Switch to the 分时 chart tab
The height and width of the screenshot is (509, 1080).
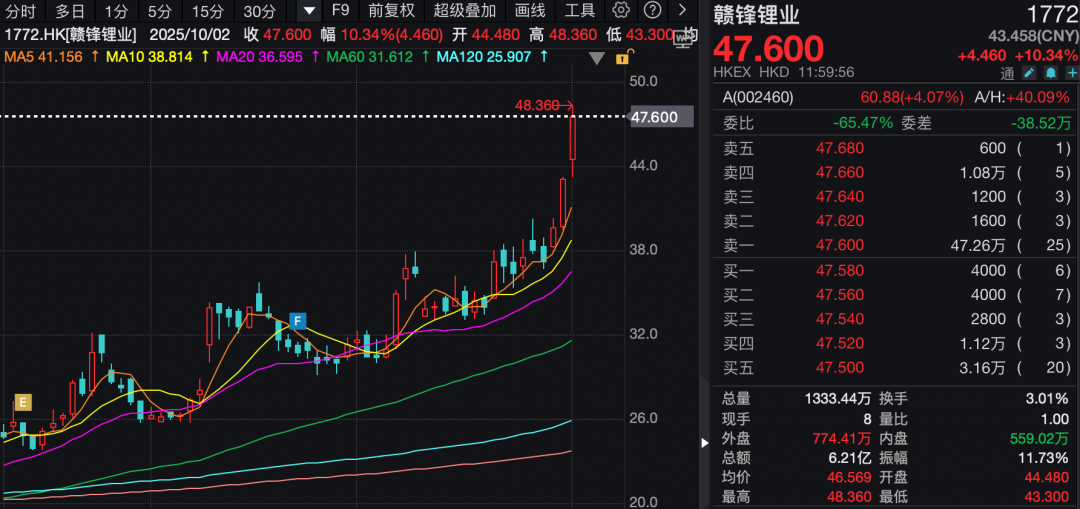click(x=21, y=11)
